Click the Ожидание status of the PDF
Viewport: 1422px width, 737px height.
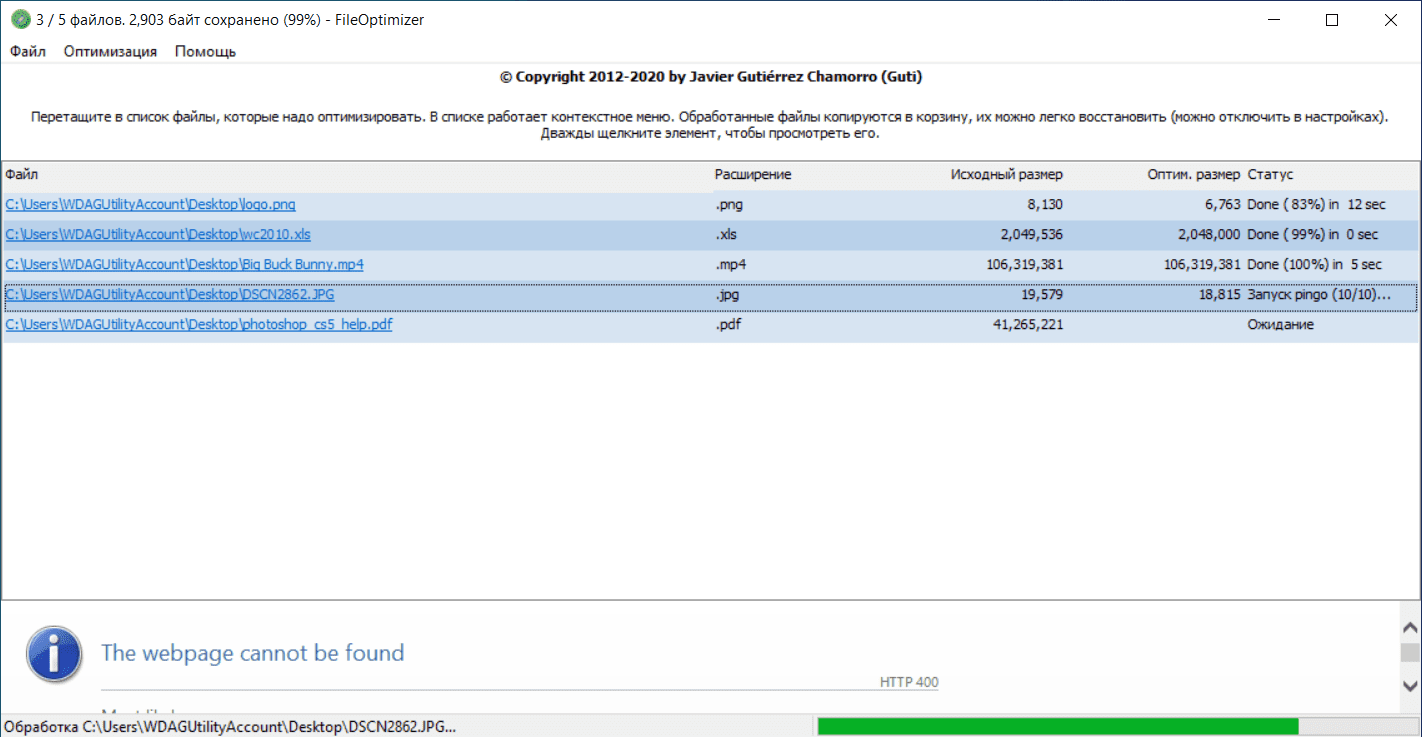tap(1280, 325)
